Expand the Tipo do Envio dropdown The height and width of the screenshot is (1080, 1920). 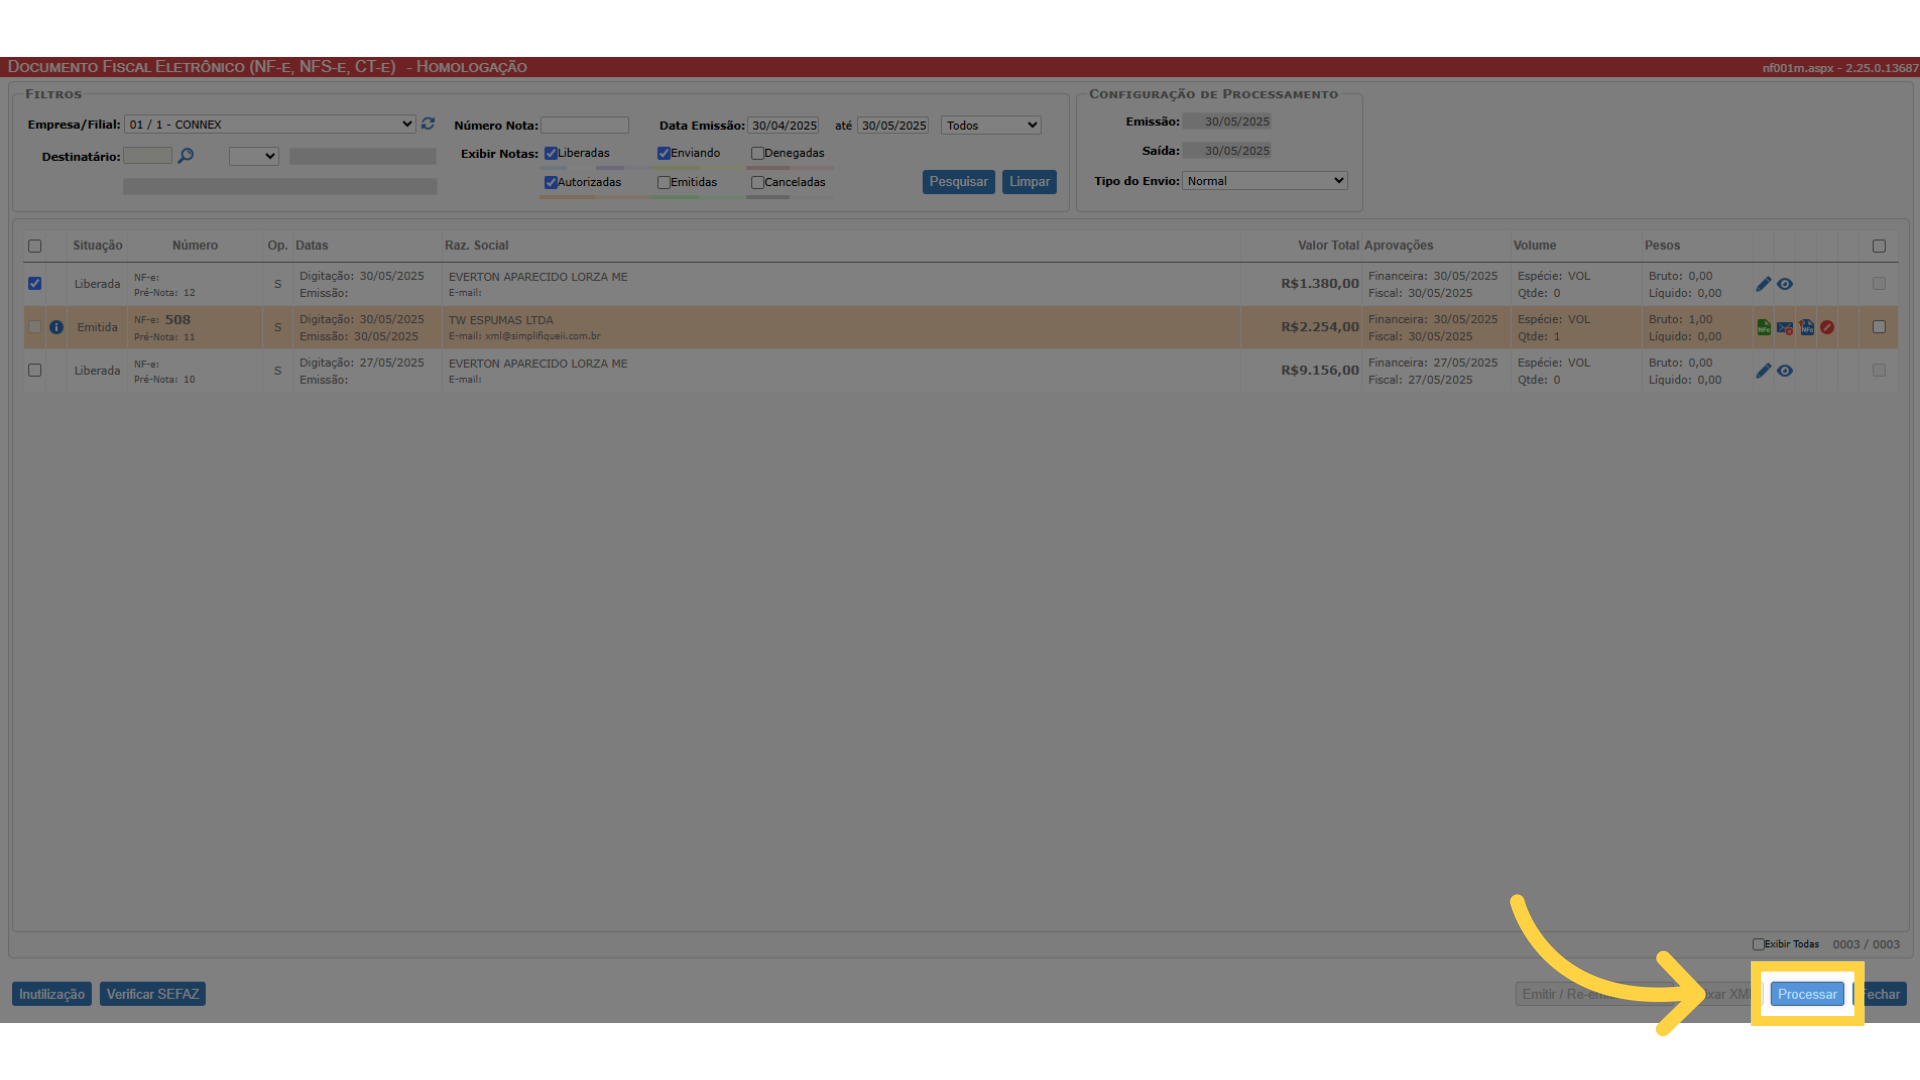(x=1264, y=181)
